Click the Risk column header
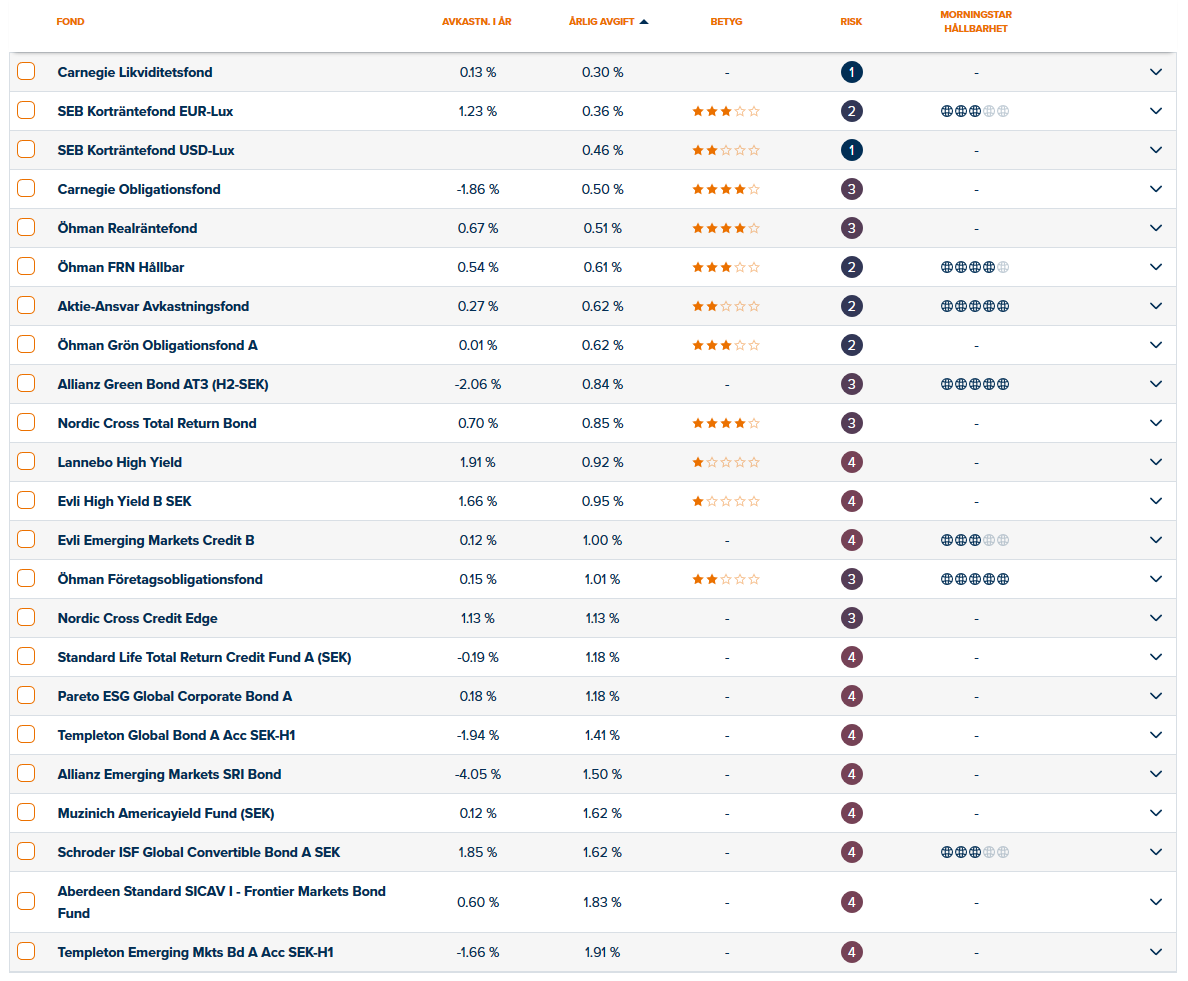1188x981 pixels. pyautogui.click(x=851, y=22)
